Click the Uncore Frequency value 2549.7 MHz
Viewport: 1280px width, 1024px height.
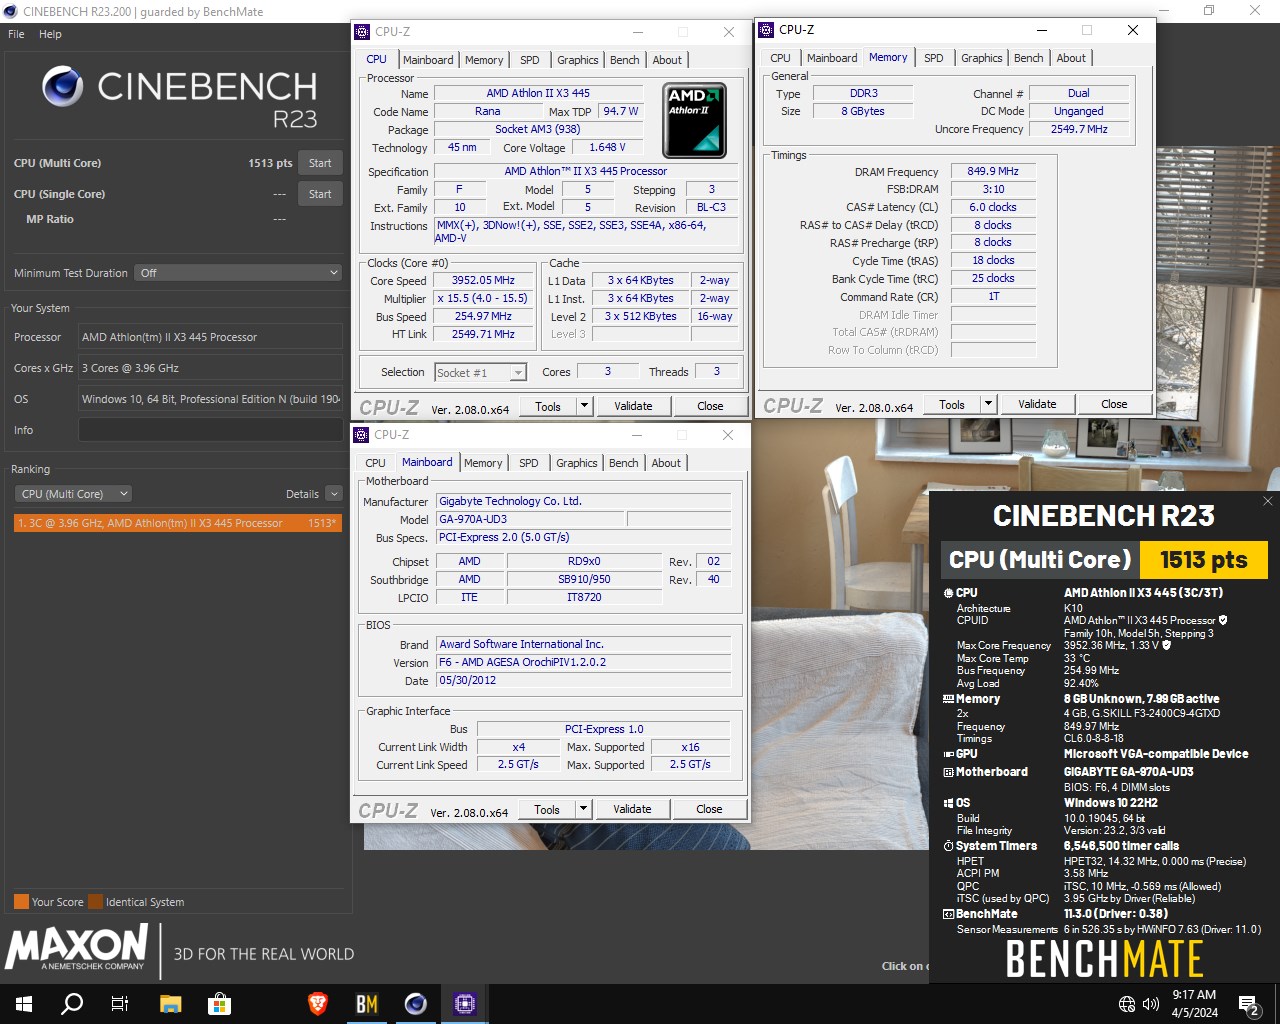tap(1079, 129)
